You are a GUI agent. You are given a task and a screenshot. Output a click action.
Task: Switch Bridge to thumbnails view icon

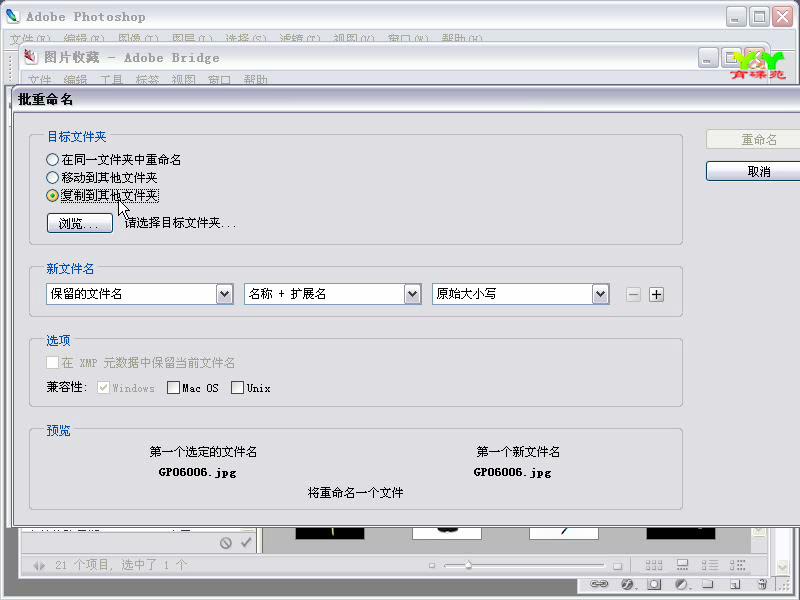click(654, 565)
